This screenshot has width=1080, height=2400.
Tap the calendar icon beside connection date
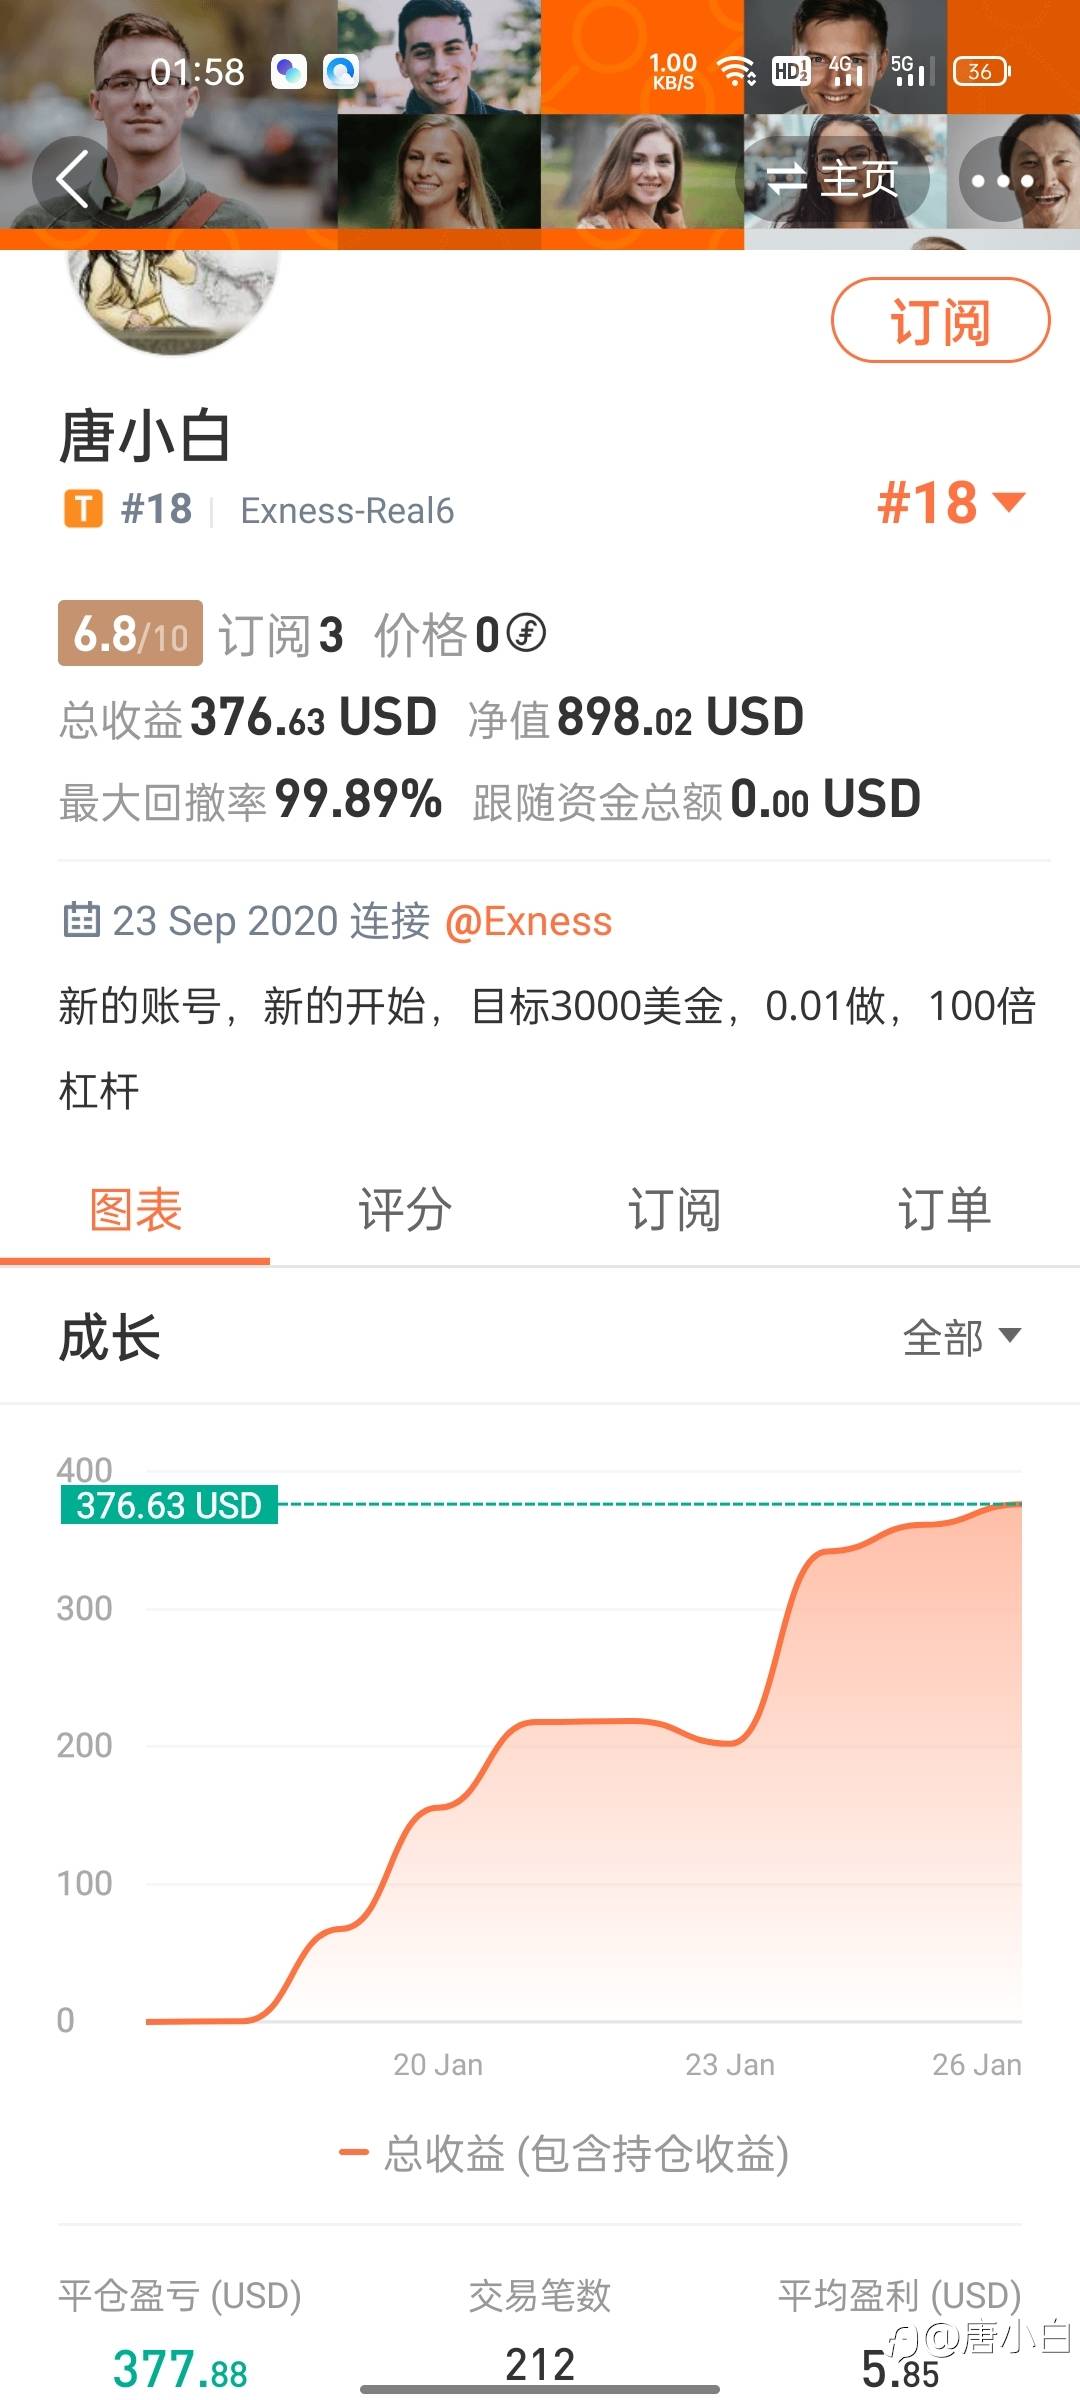pyautogui.click(x=81, y=919)
